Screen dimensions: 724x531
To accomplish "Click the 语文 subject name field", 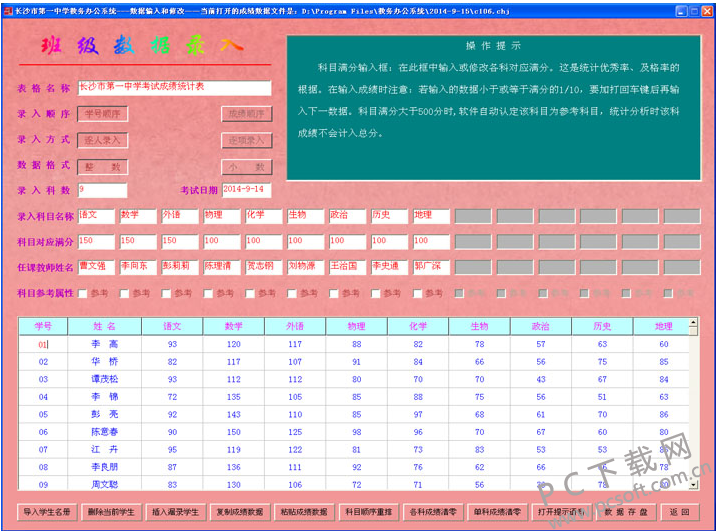I will point(96,216).
